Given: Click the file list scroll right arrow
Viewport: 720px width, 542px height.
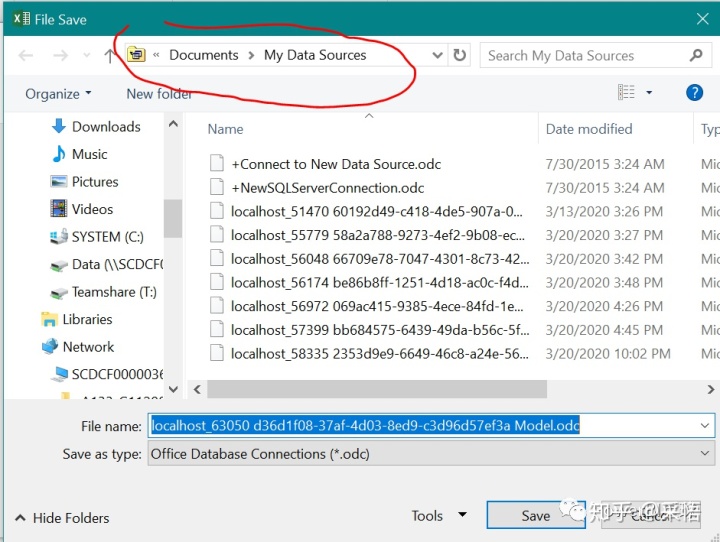Looking at the screenshot, I should coord(710,390).
